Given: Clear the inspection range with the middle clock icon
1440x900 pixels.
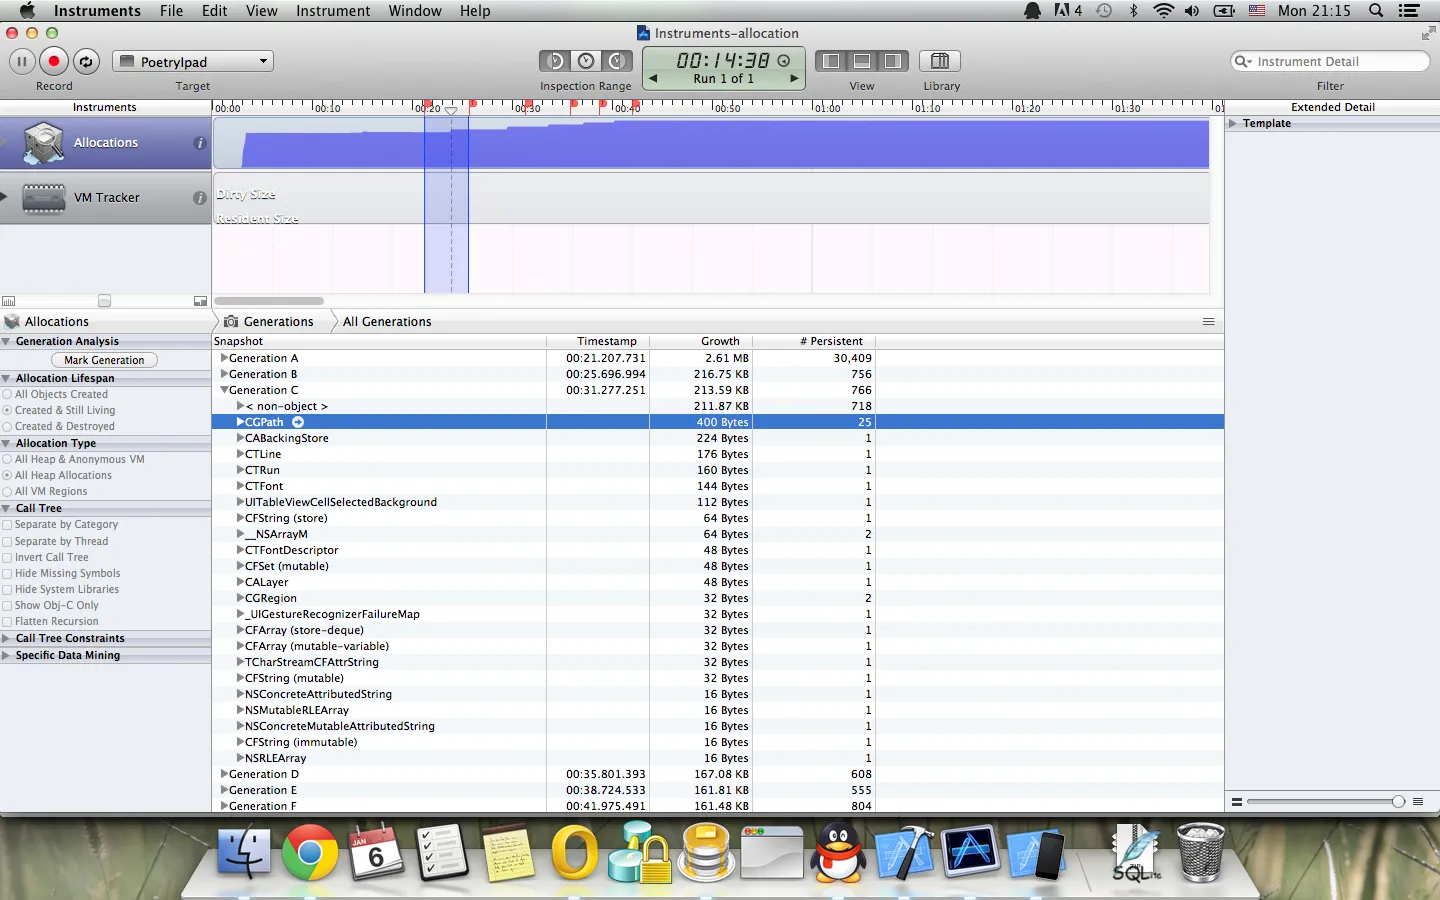Looking at the screenshot, I should click(586, 61).
